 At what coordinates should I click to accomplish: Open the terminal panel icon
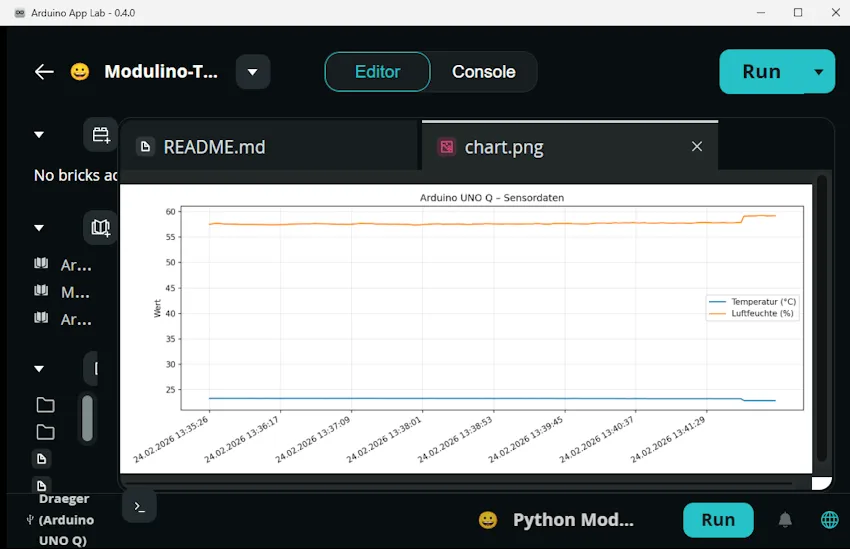[x=140, y=506]
